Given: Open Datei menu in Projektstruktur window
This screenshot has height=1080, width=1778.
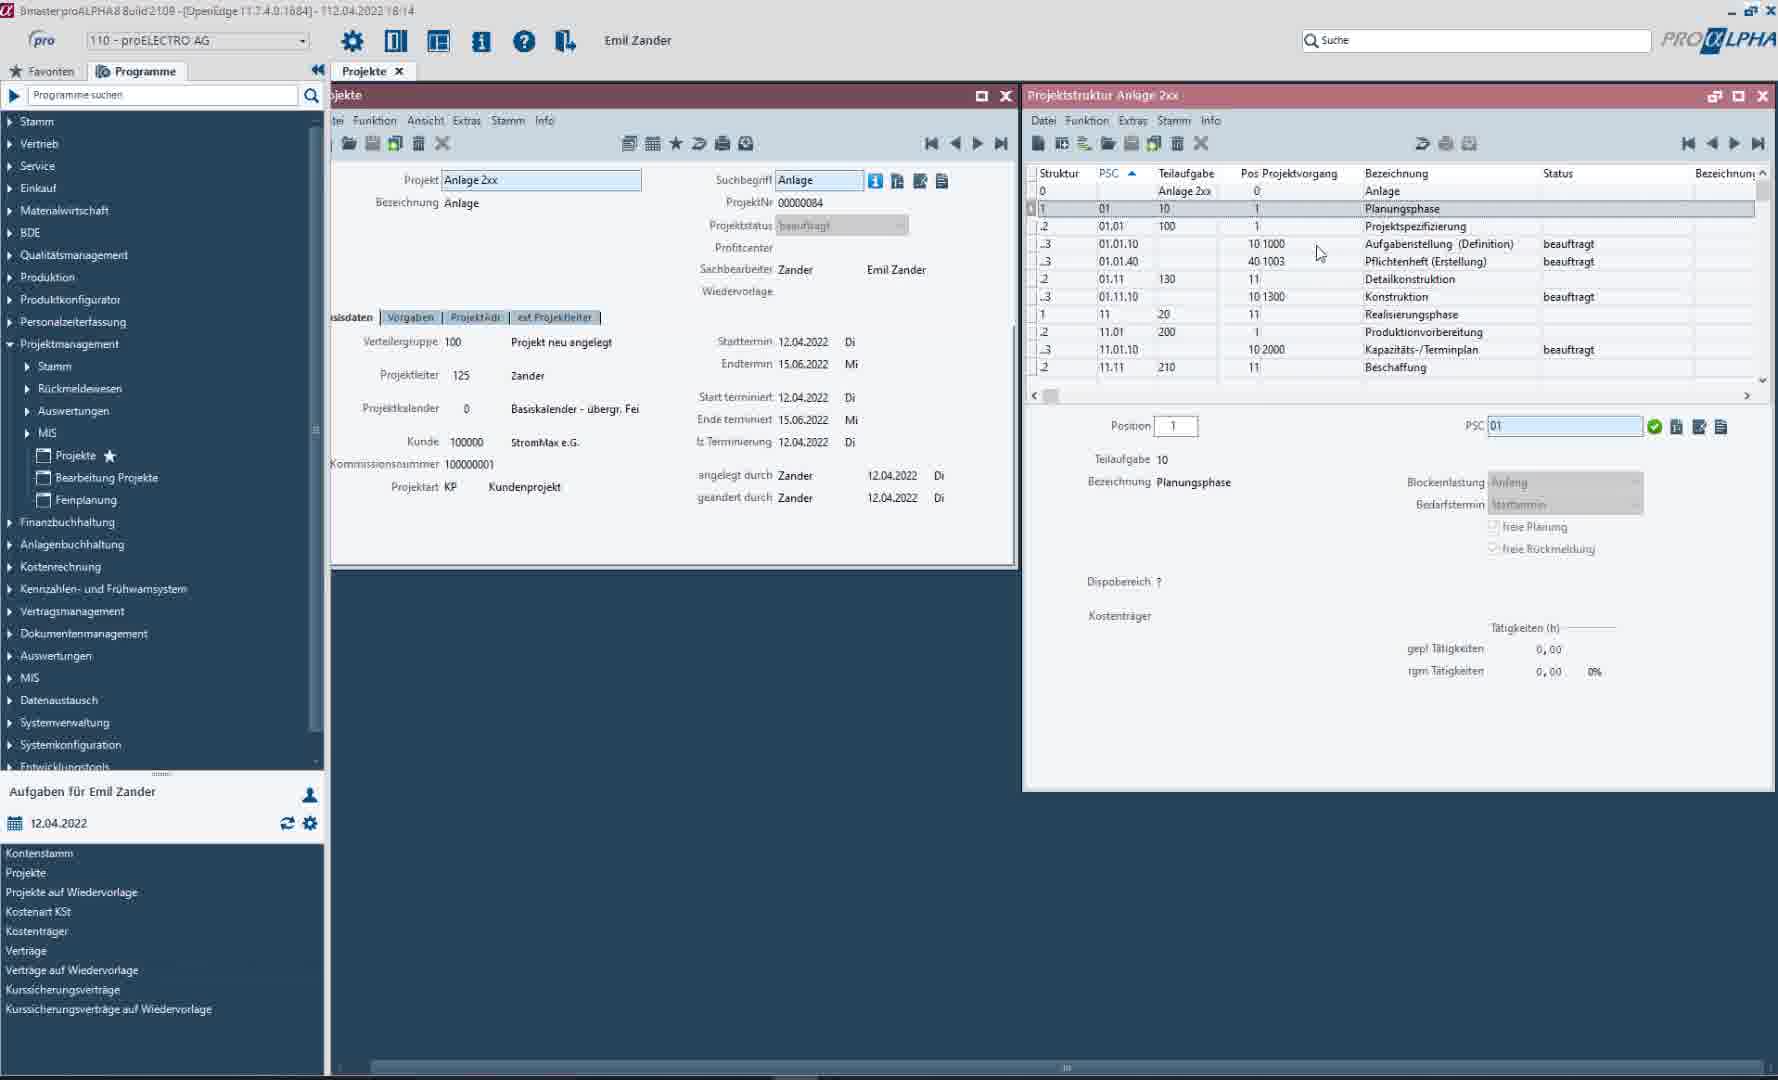Looking at the screenshot, I should pos(1043,121).
